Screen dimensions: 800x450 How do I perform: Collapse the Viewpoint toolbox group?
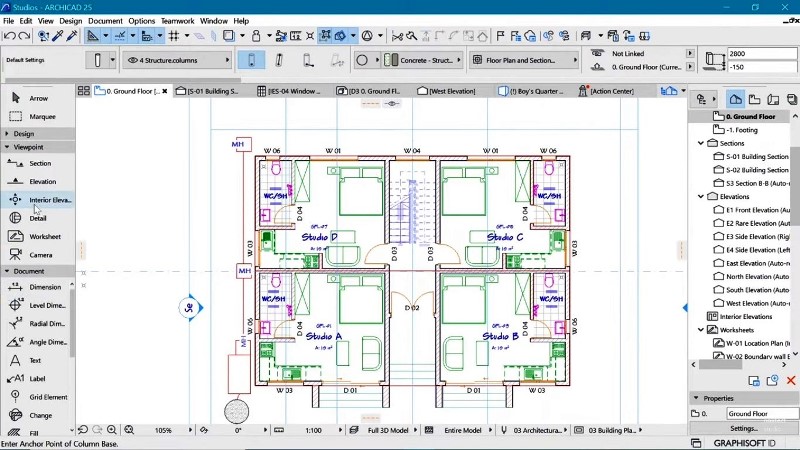8,147
